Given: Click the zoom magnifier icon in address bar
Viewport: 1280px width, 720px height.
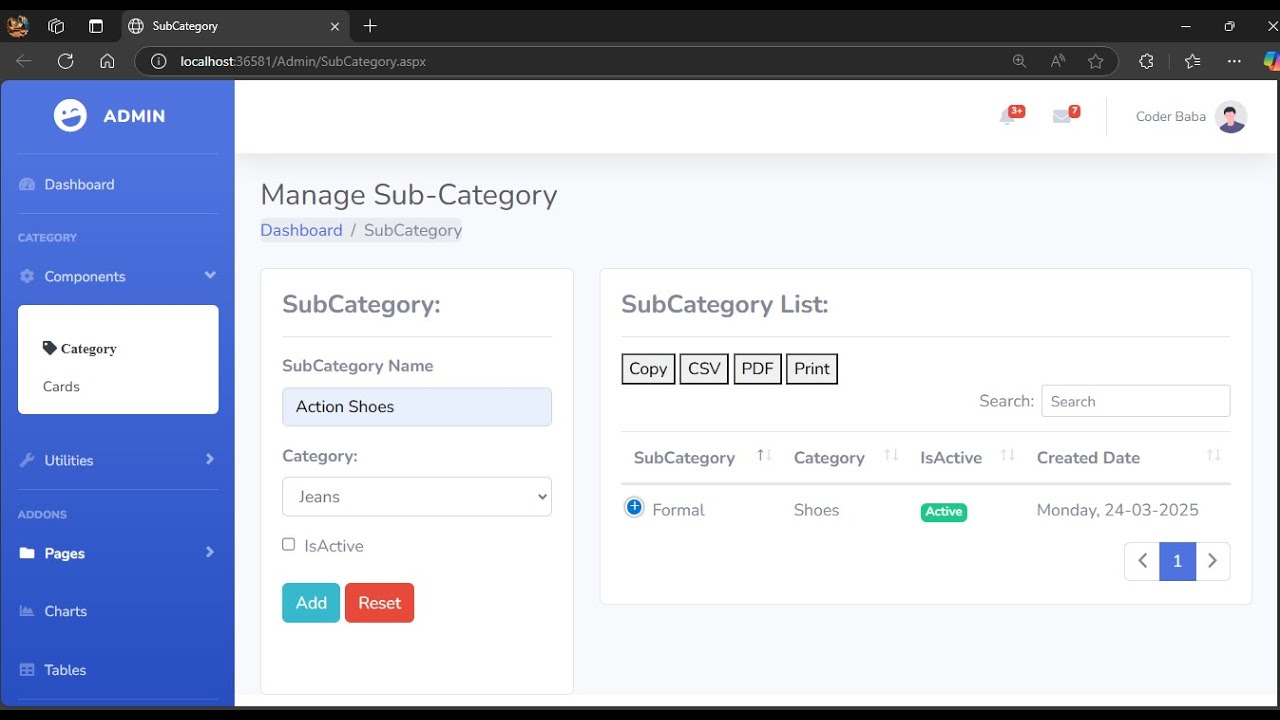Looking at the screenshot, I should 1019,61.
